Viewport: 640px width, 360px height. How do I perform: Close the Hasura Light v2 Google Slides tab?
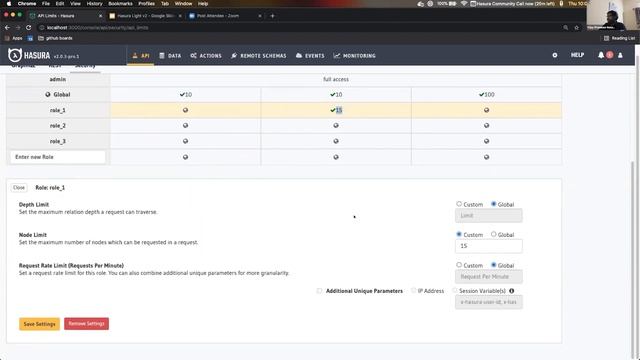pos(180,16)
